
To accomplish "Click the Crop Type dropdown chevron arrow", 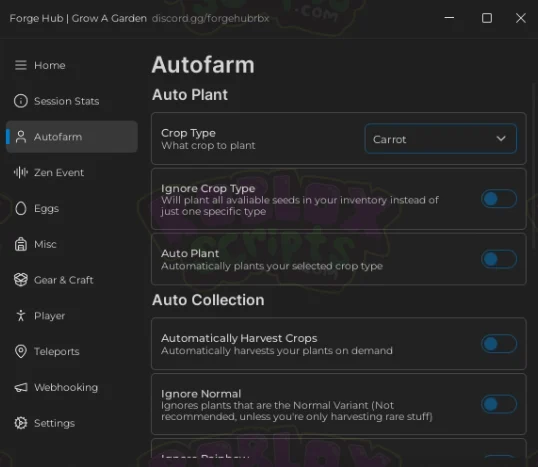I will [x=501, y=139].
